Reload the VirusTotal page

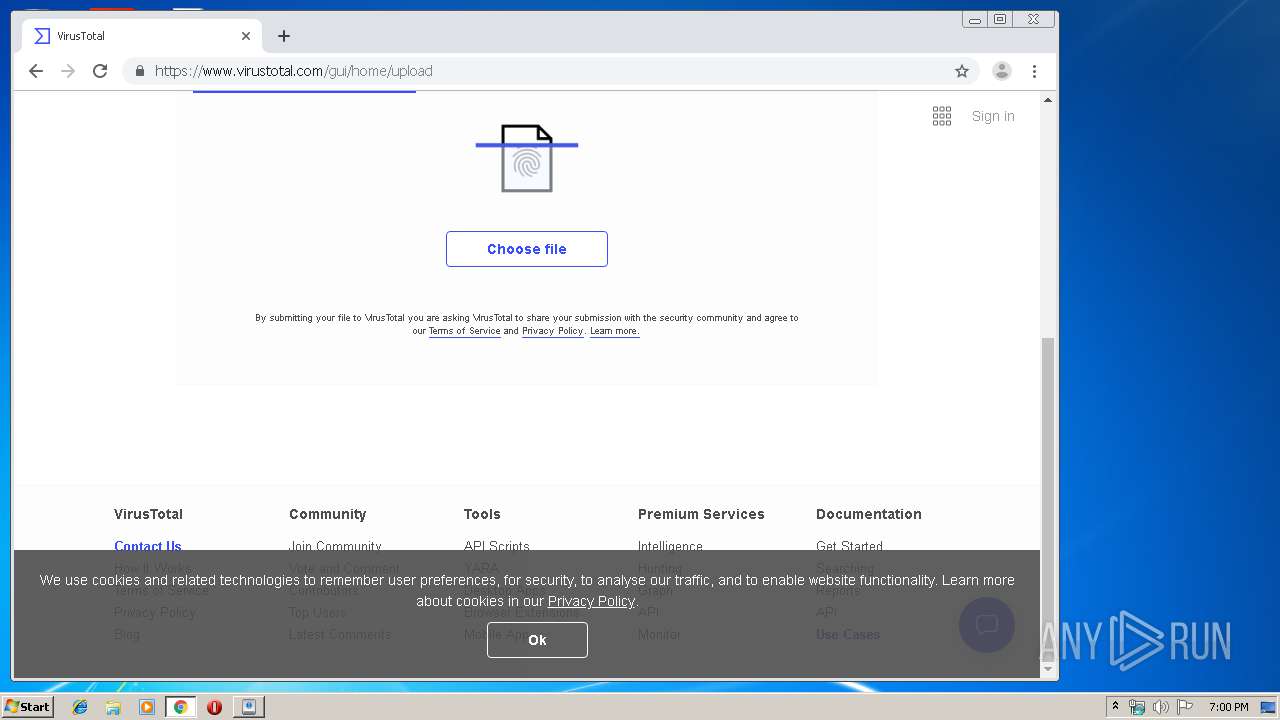point(100,71)
